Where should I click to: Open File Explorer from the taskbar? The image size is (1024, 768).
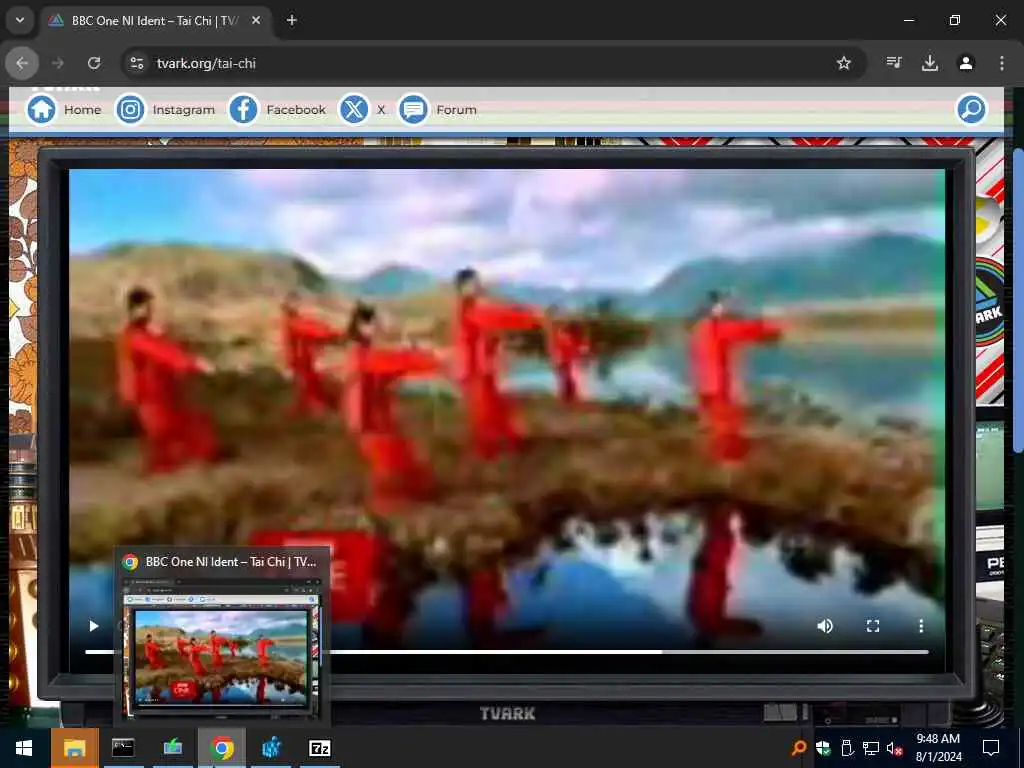click(x=74, y=748)
